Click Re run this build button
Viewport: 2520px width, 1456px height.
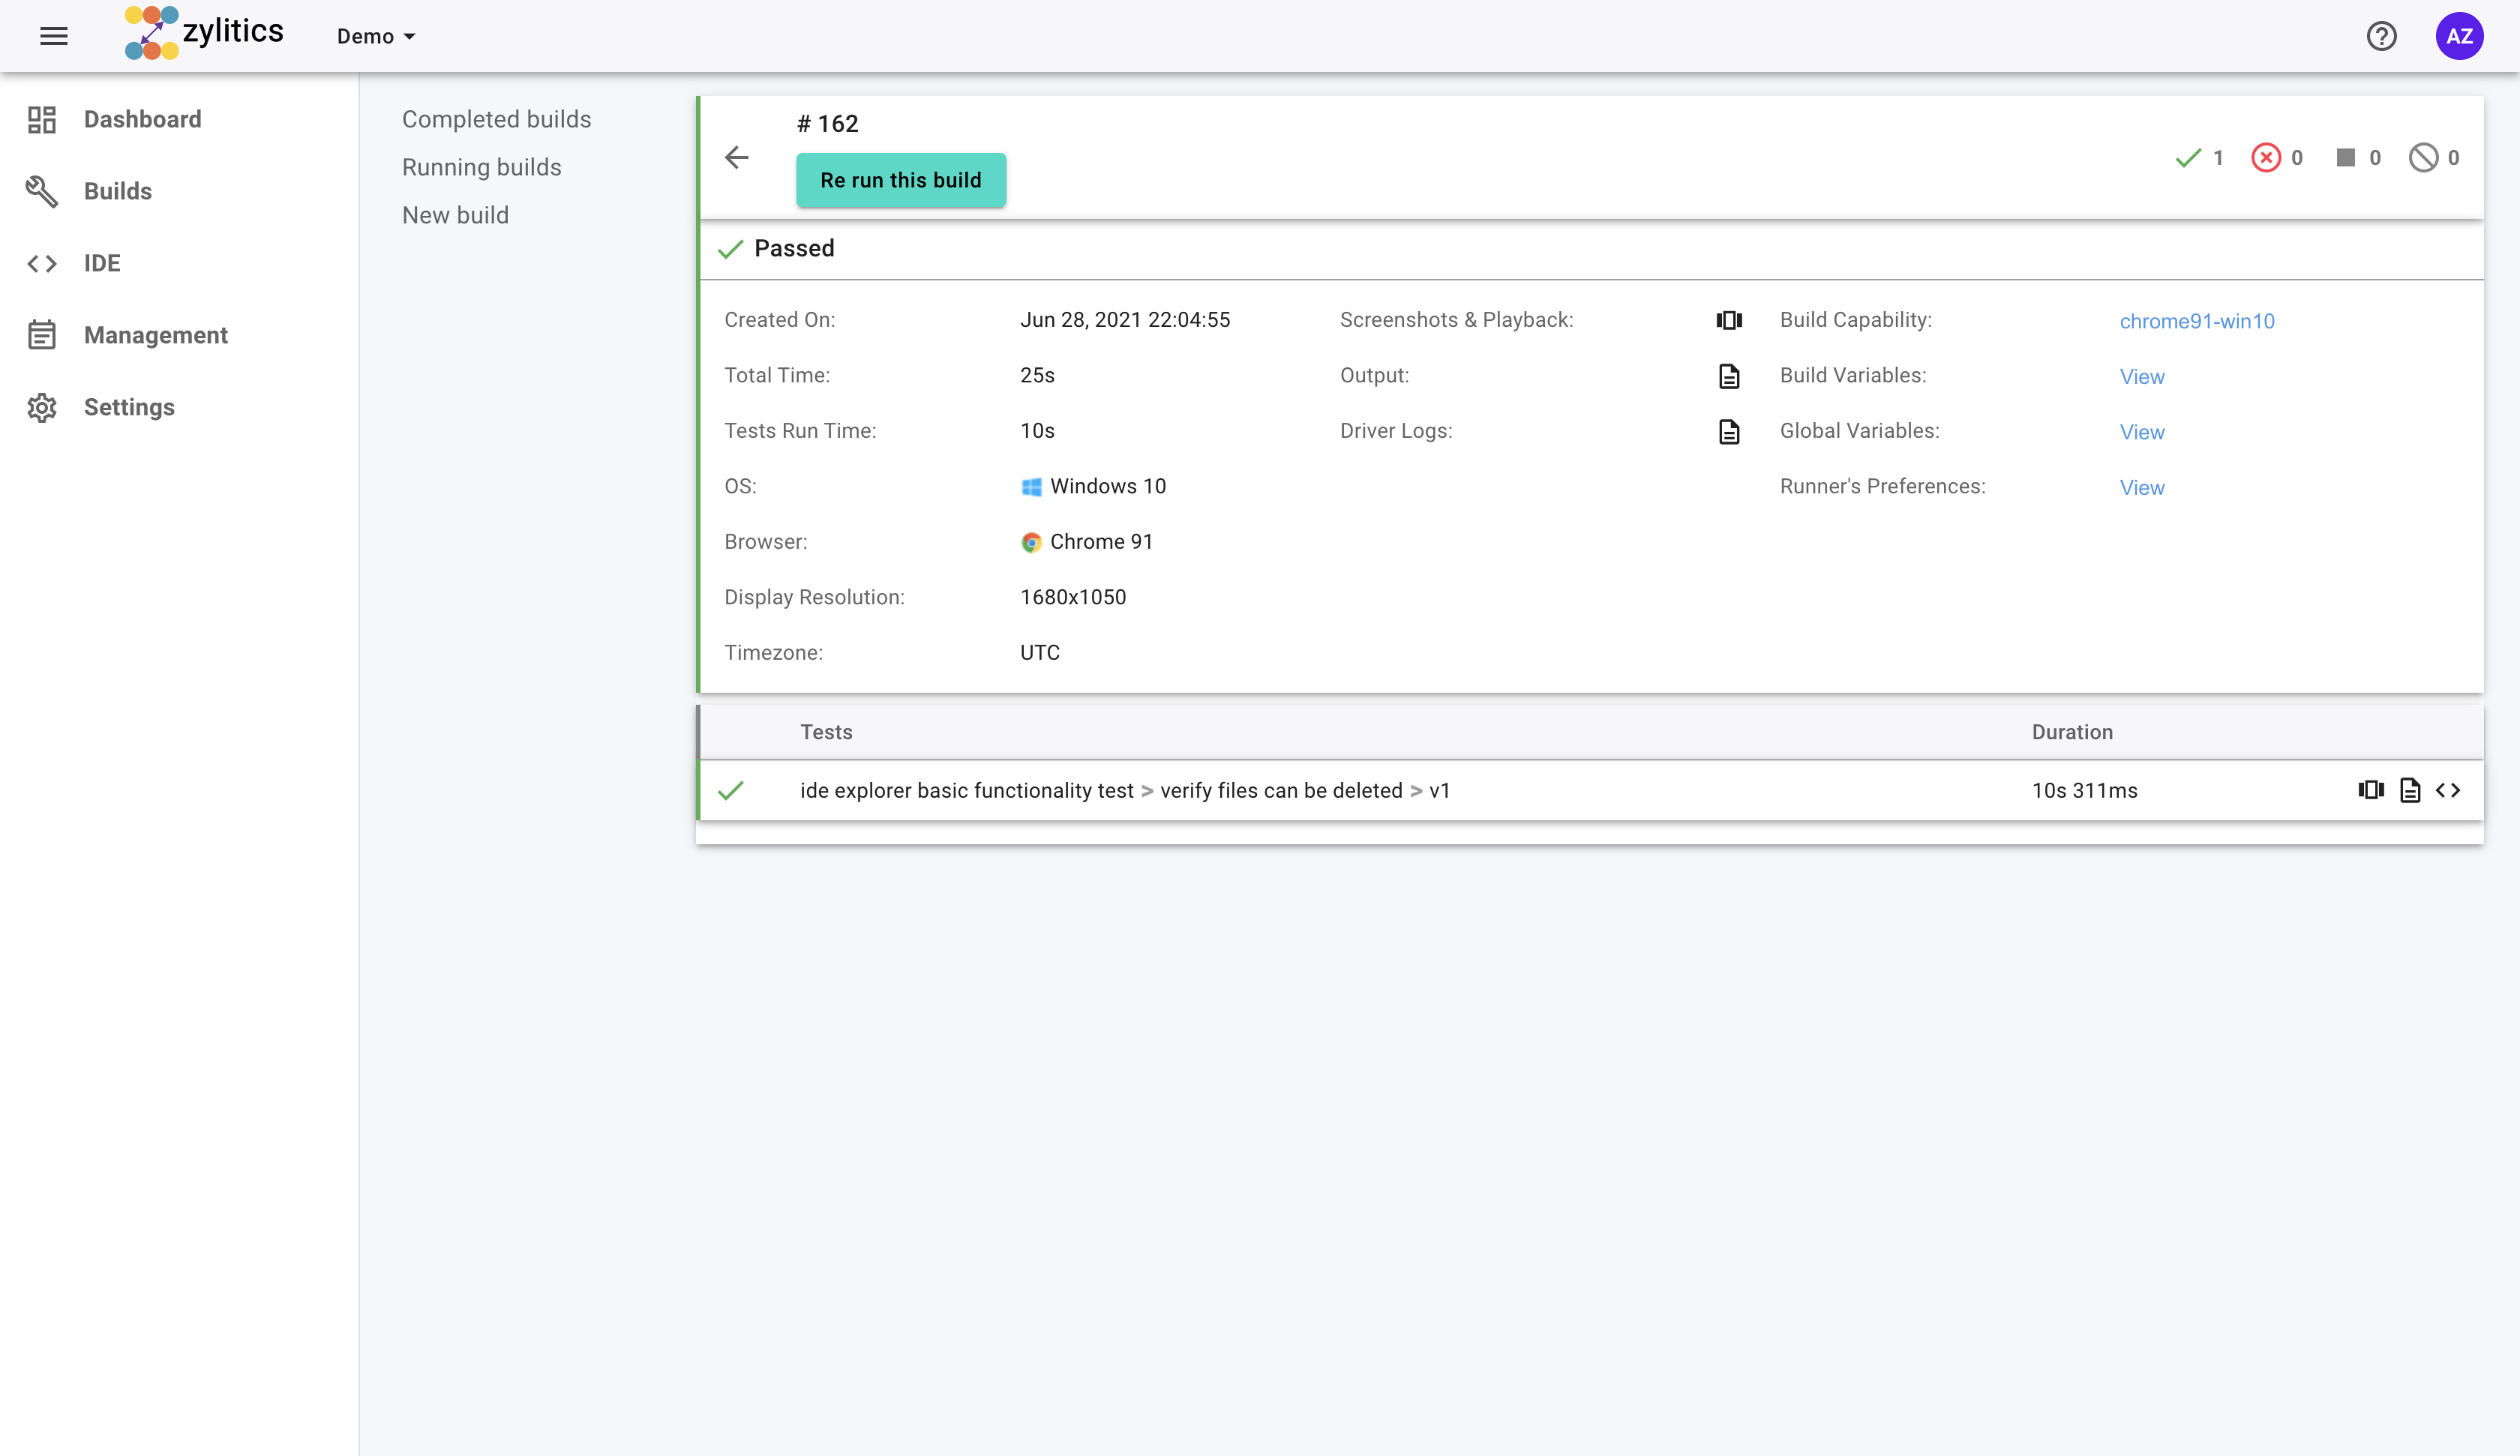pyautogui.click(x=900, y=180)
